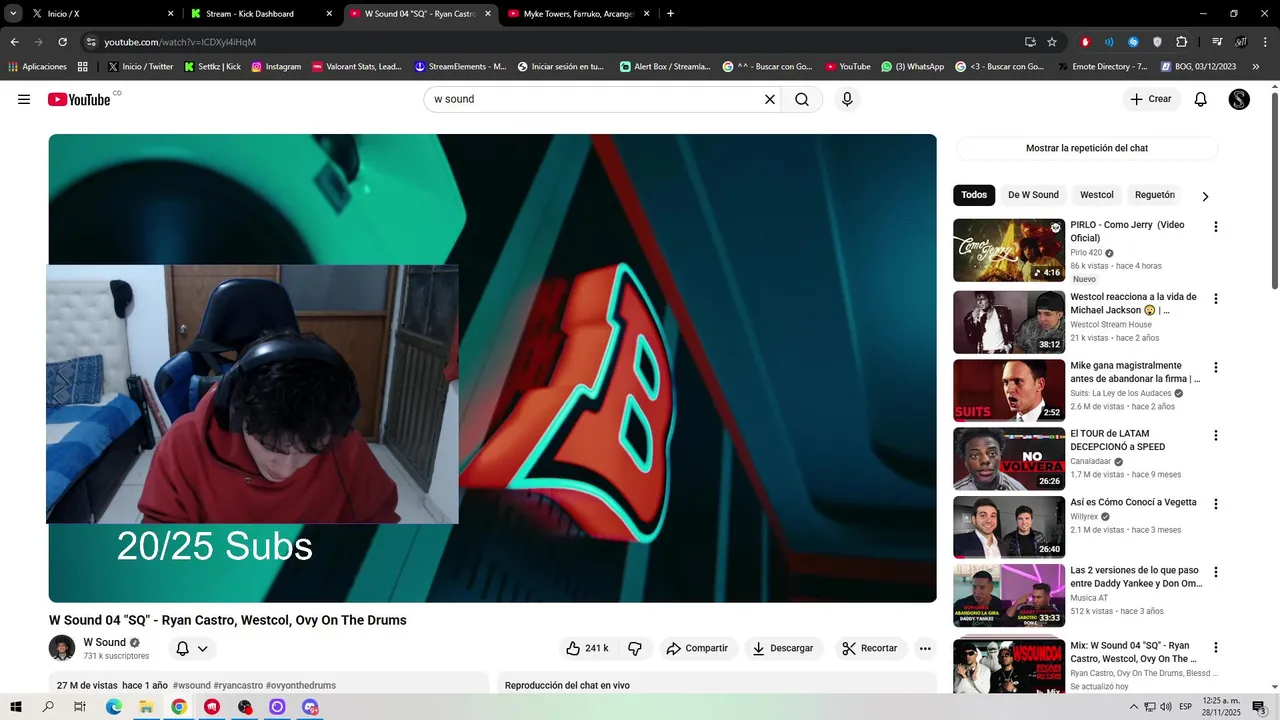The image size is (1280, 720).
Task: Open the YouTube hamburger guide menu
Action: (24, 99)
